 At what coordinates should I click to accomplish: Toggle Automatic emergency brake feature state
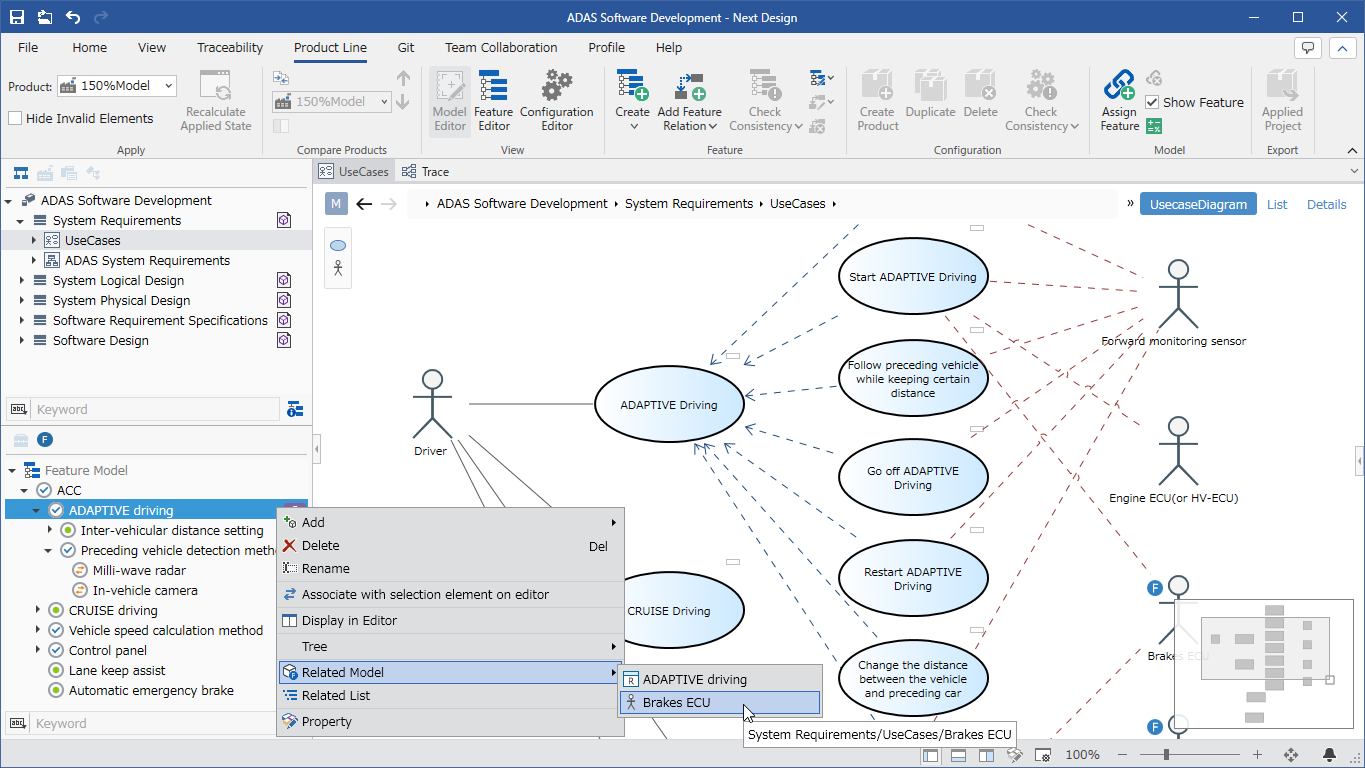tap(56, 690)
